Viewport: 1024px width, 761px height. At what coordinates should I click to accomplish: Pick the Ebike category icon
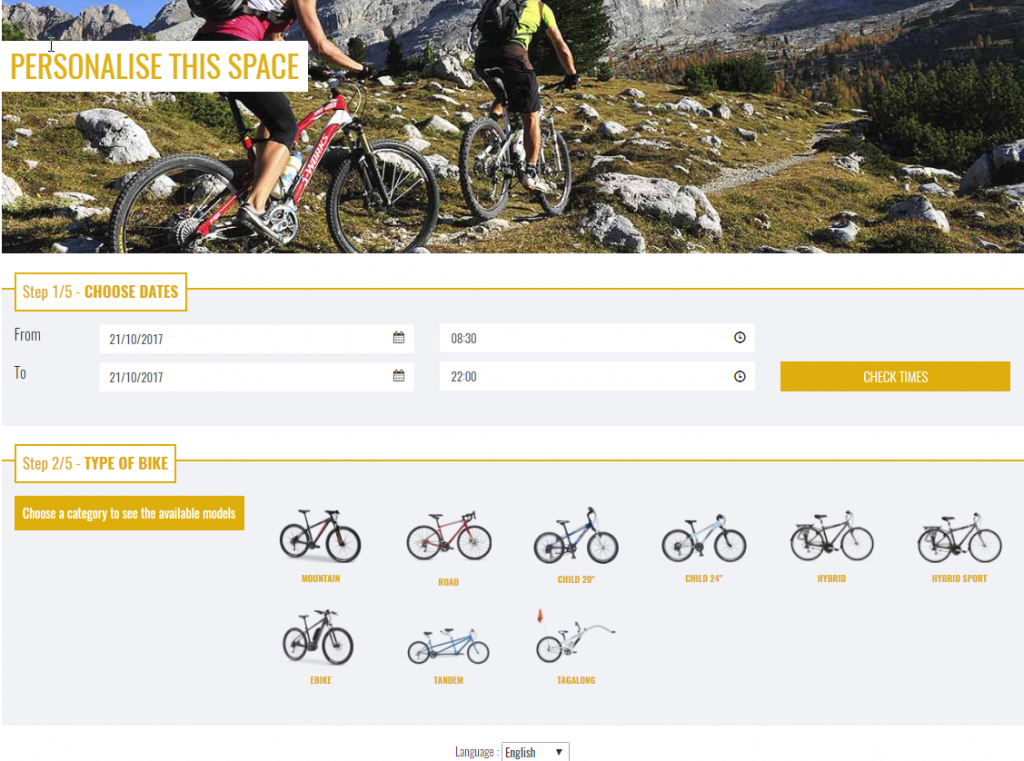tap(318, 638)
